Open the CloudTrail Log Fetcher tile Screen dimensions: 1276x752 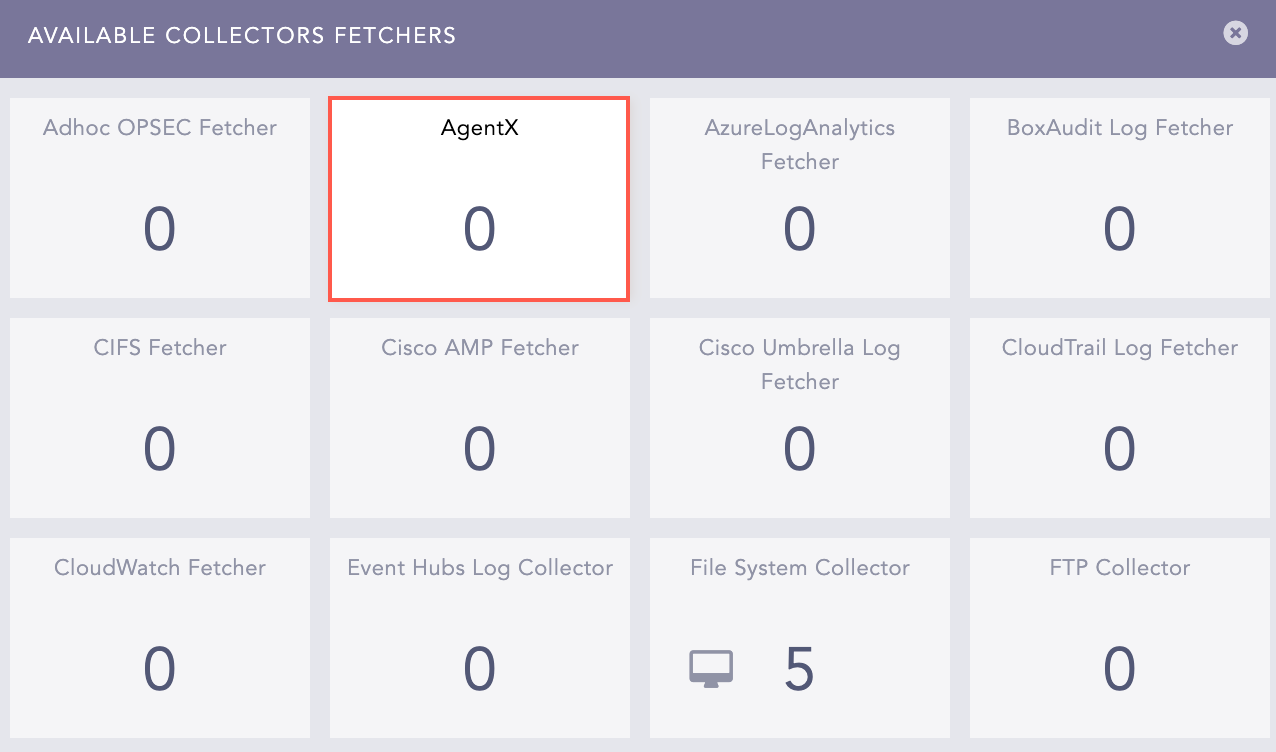point(1119,418)
